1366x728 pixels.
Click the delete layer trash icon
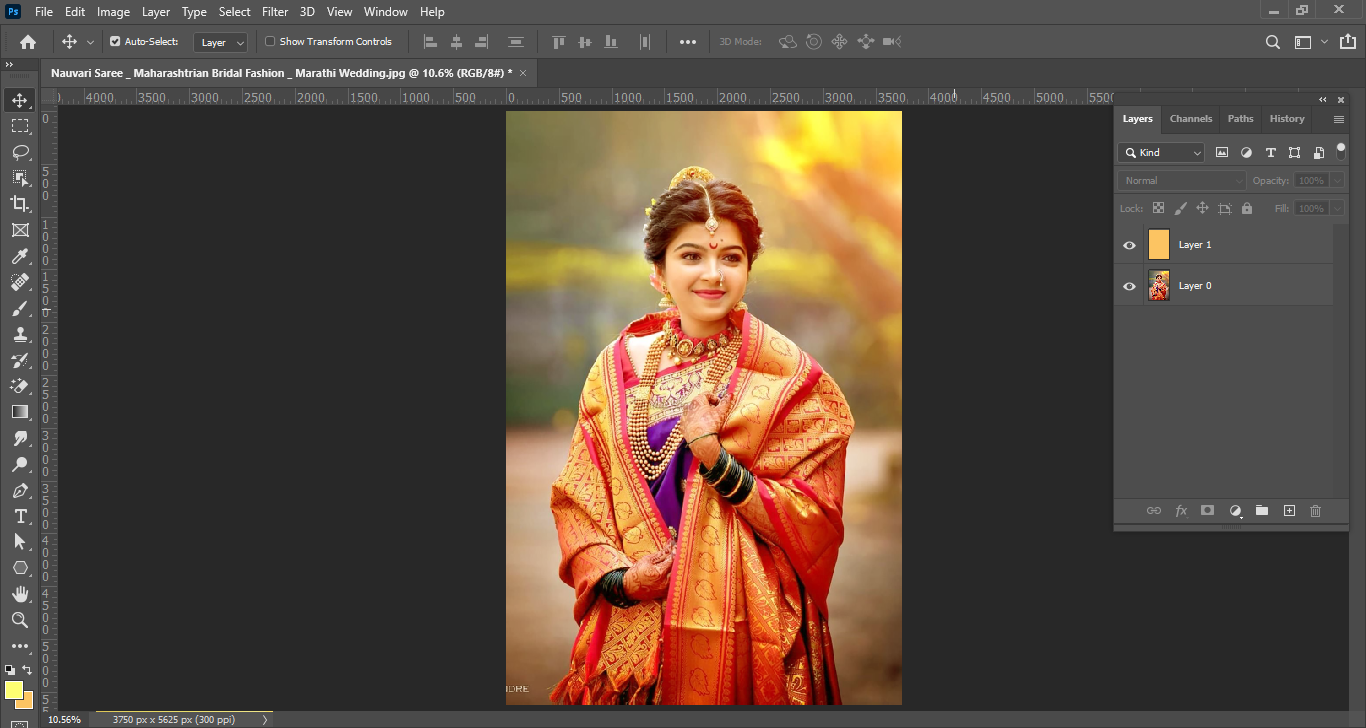pyautogui.click(x=1315, y=511)
